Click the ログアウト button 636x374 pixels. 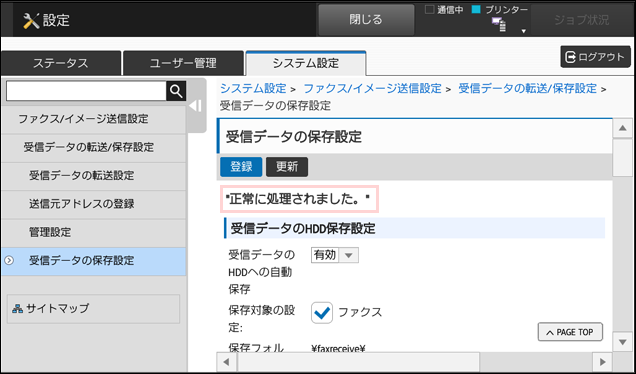[x=595, y=57]
